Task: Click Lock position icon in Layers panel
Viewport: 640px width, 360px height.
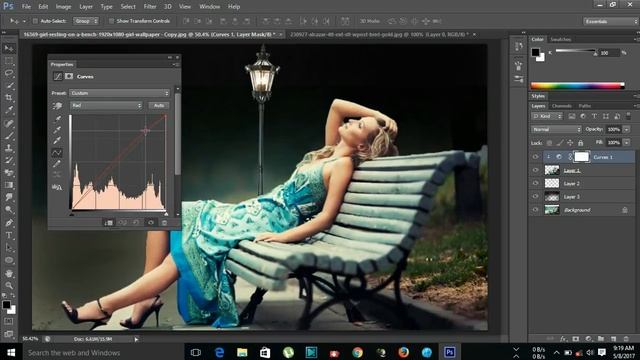Action: 570,143
